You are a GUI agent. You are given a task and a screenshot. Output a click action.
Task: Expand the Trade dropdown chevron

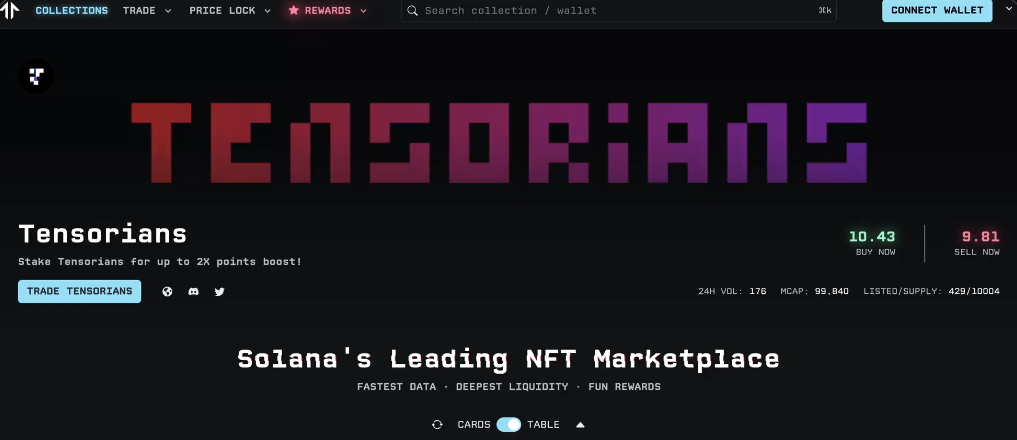pyautogui.click(x=168, y=11)
